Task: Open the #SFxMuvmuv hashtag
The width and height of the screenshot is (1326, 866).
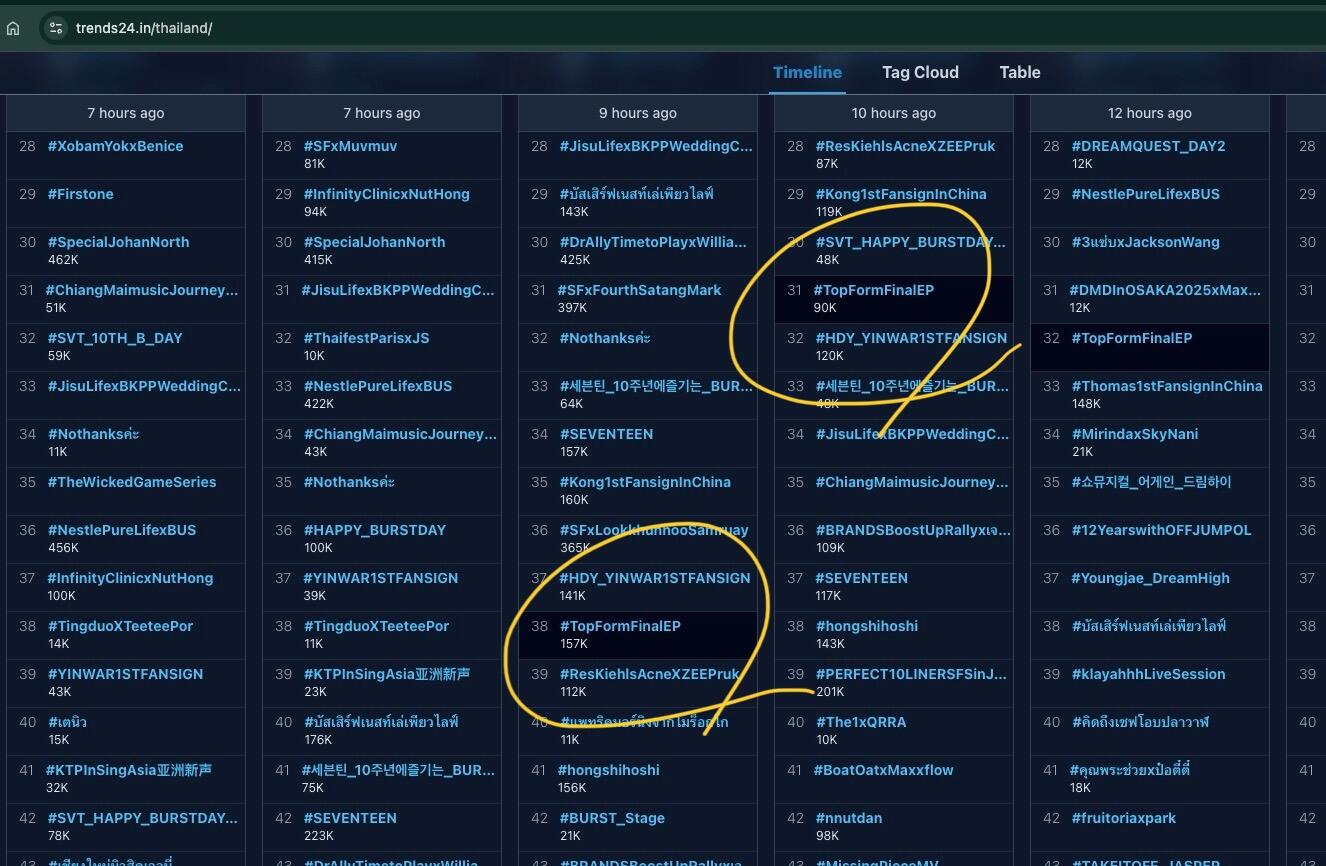Action: (x=350, y=146)
